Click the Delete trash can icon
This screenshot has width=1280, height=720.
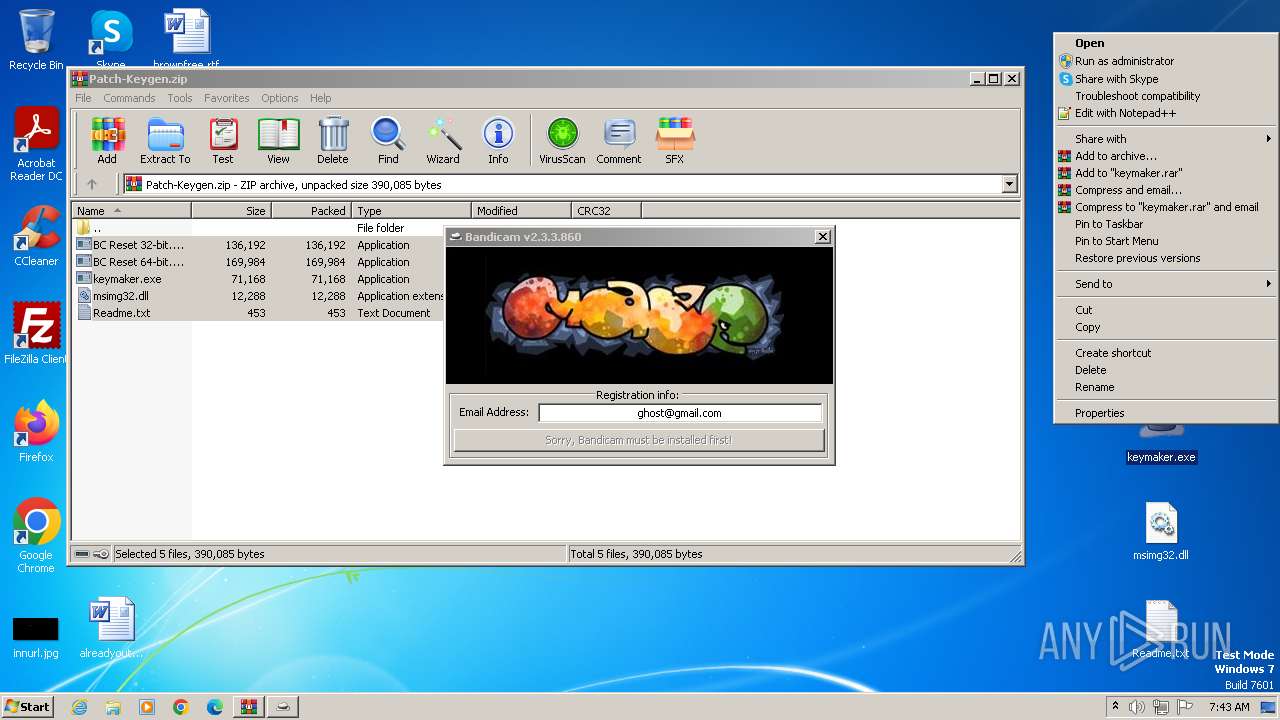333,140
